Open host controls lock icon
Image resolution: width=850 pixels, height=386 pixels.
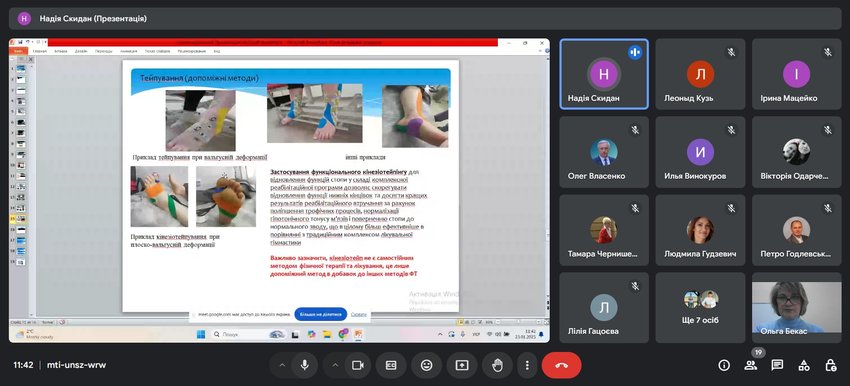click(x=830, y=365)
